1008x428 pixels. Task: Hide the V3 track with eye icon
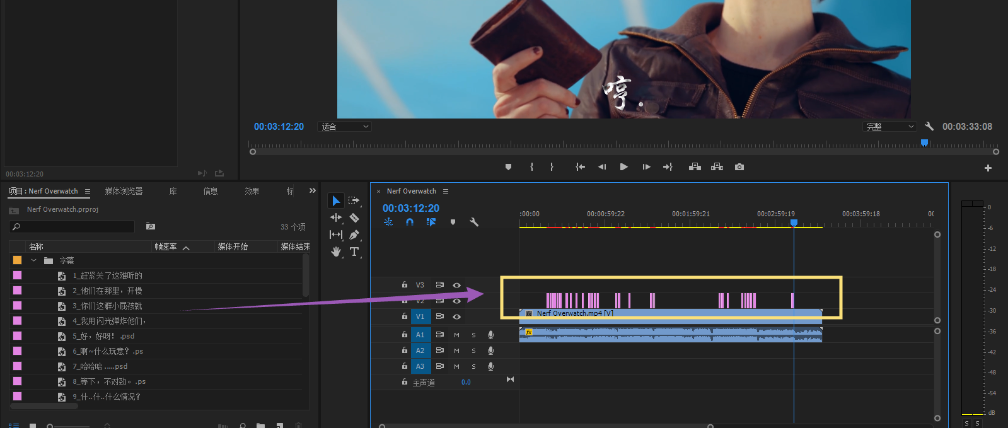click(x=456, y=285)
